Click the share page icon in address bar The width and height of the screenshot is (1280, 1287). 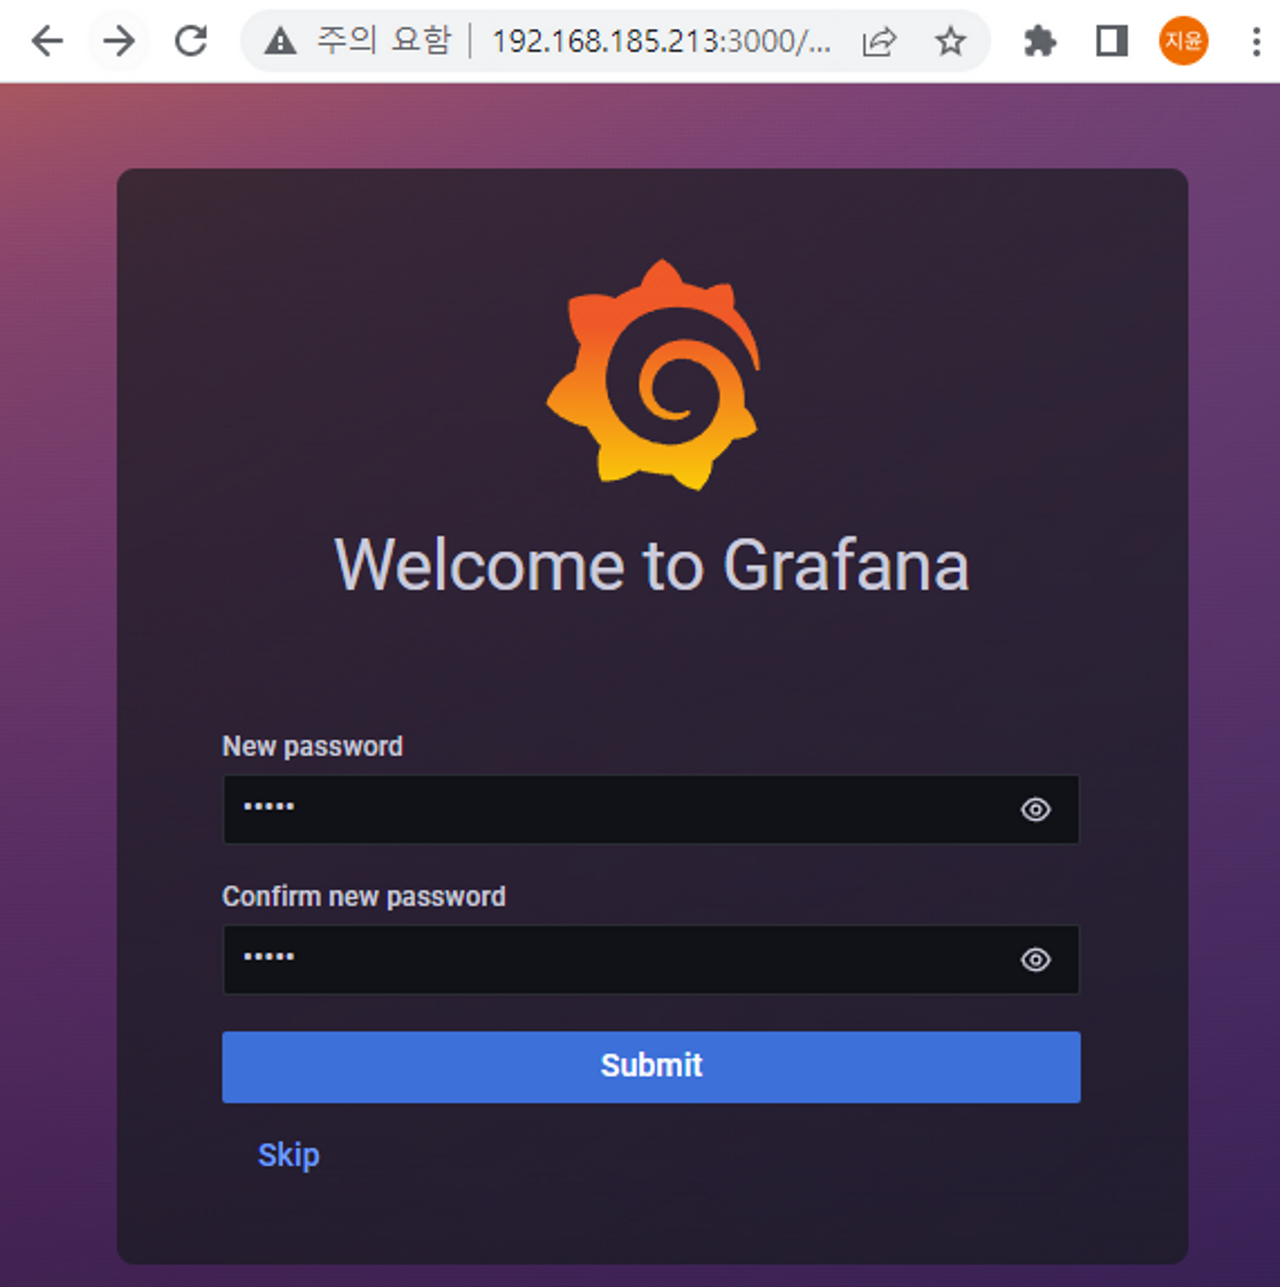click(x=879, y=41)
